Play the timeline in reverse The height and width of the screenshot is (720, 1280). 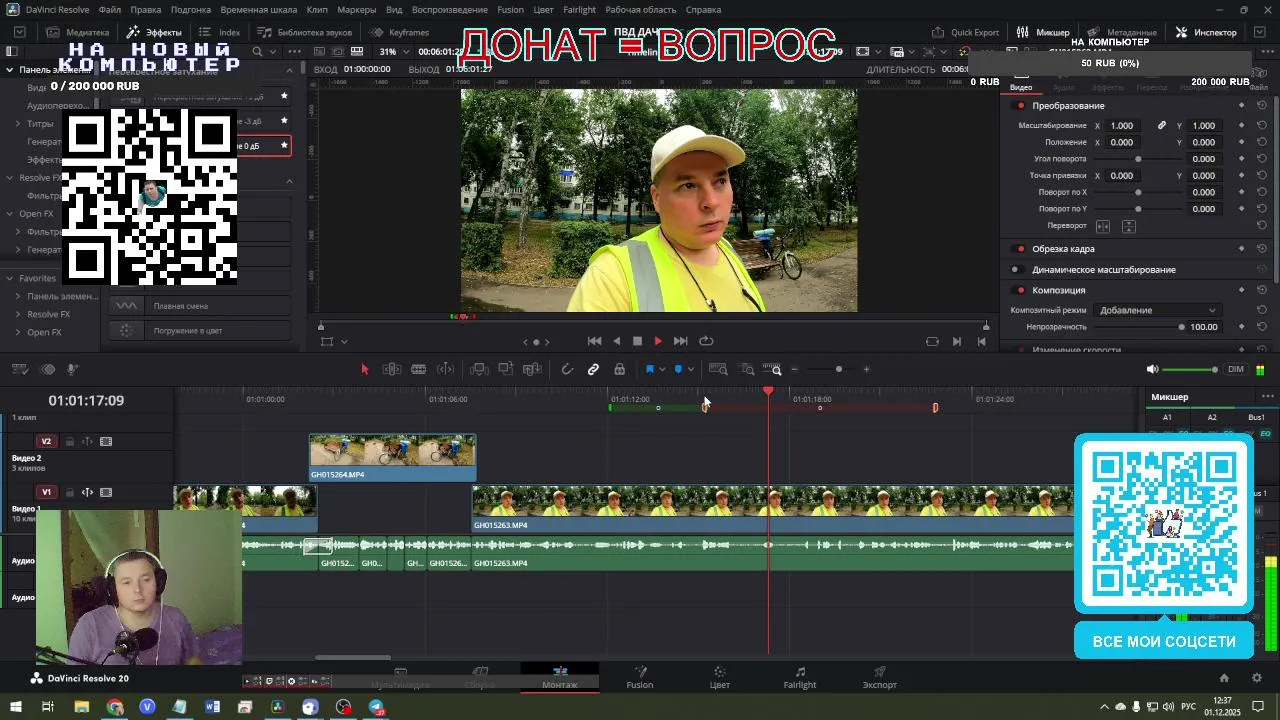tap(616, 341)
